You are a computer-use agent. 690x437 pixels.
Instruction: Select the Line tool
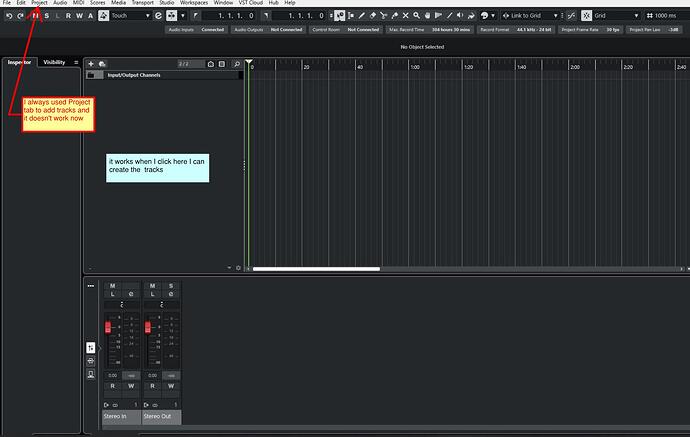[x=449, y=16]
